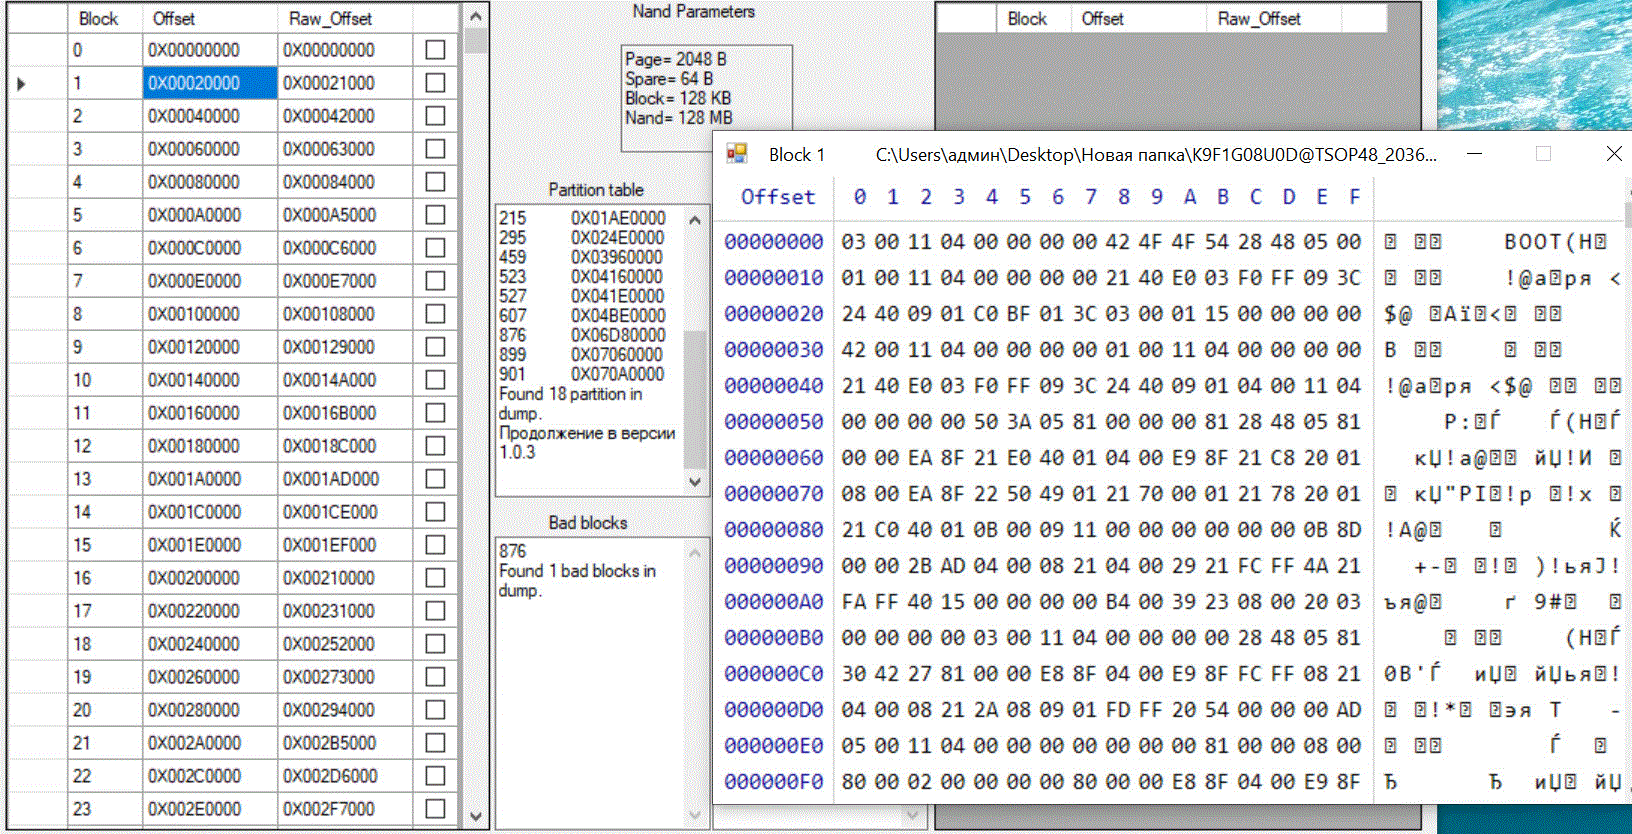
Task: Close the Block 1 hex viewer window
Action: coord(1613,154)
